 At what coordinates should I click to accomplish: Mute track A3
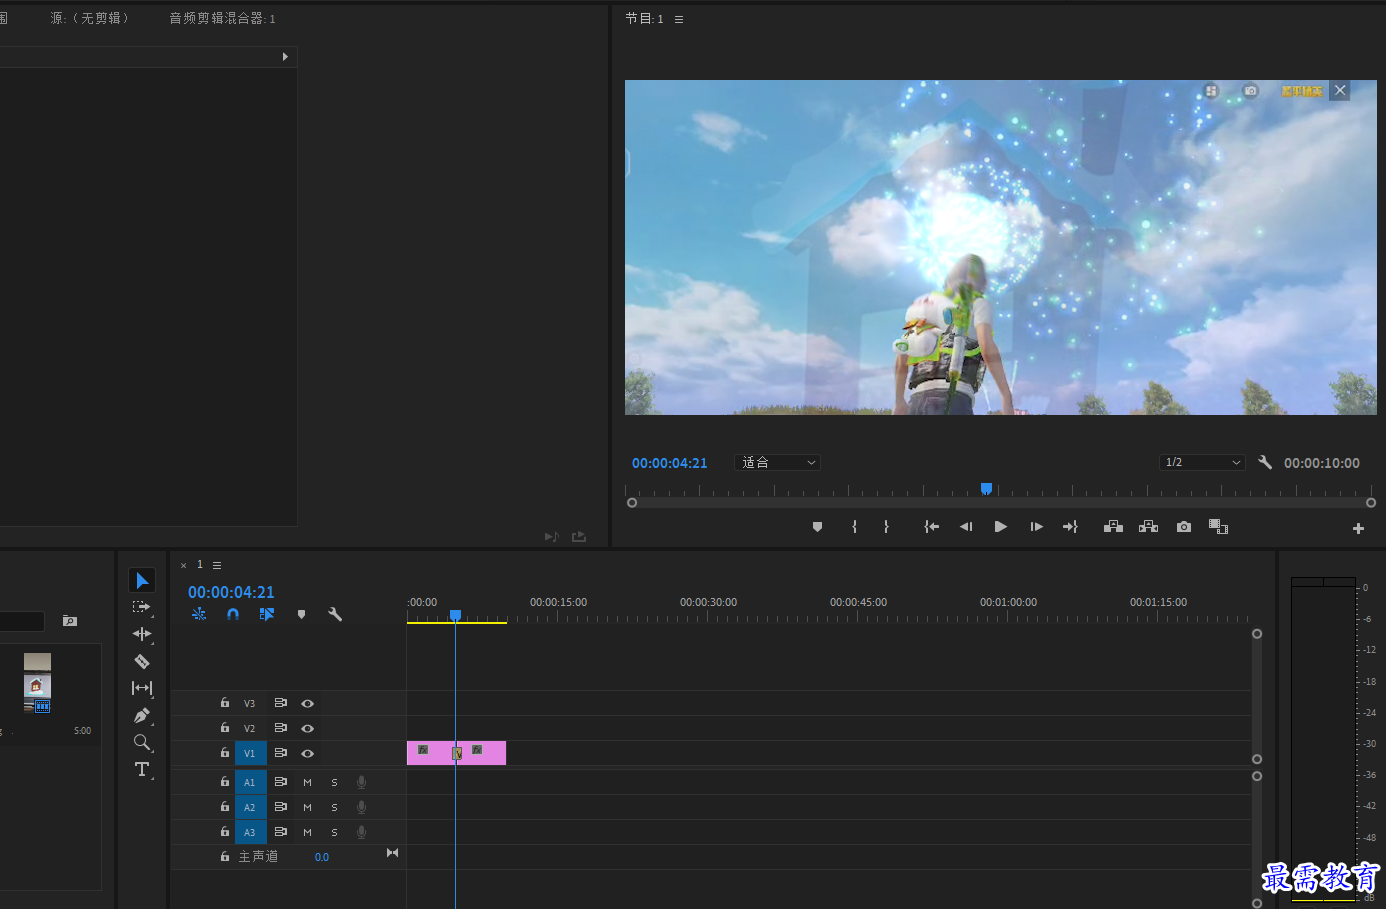pos(307,833)
